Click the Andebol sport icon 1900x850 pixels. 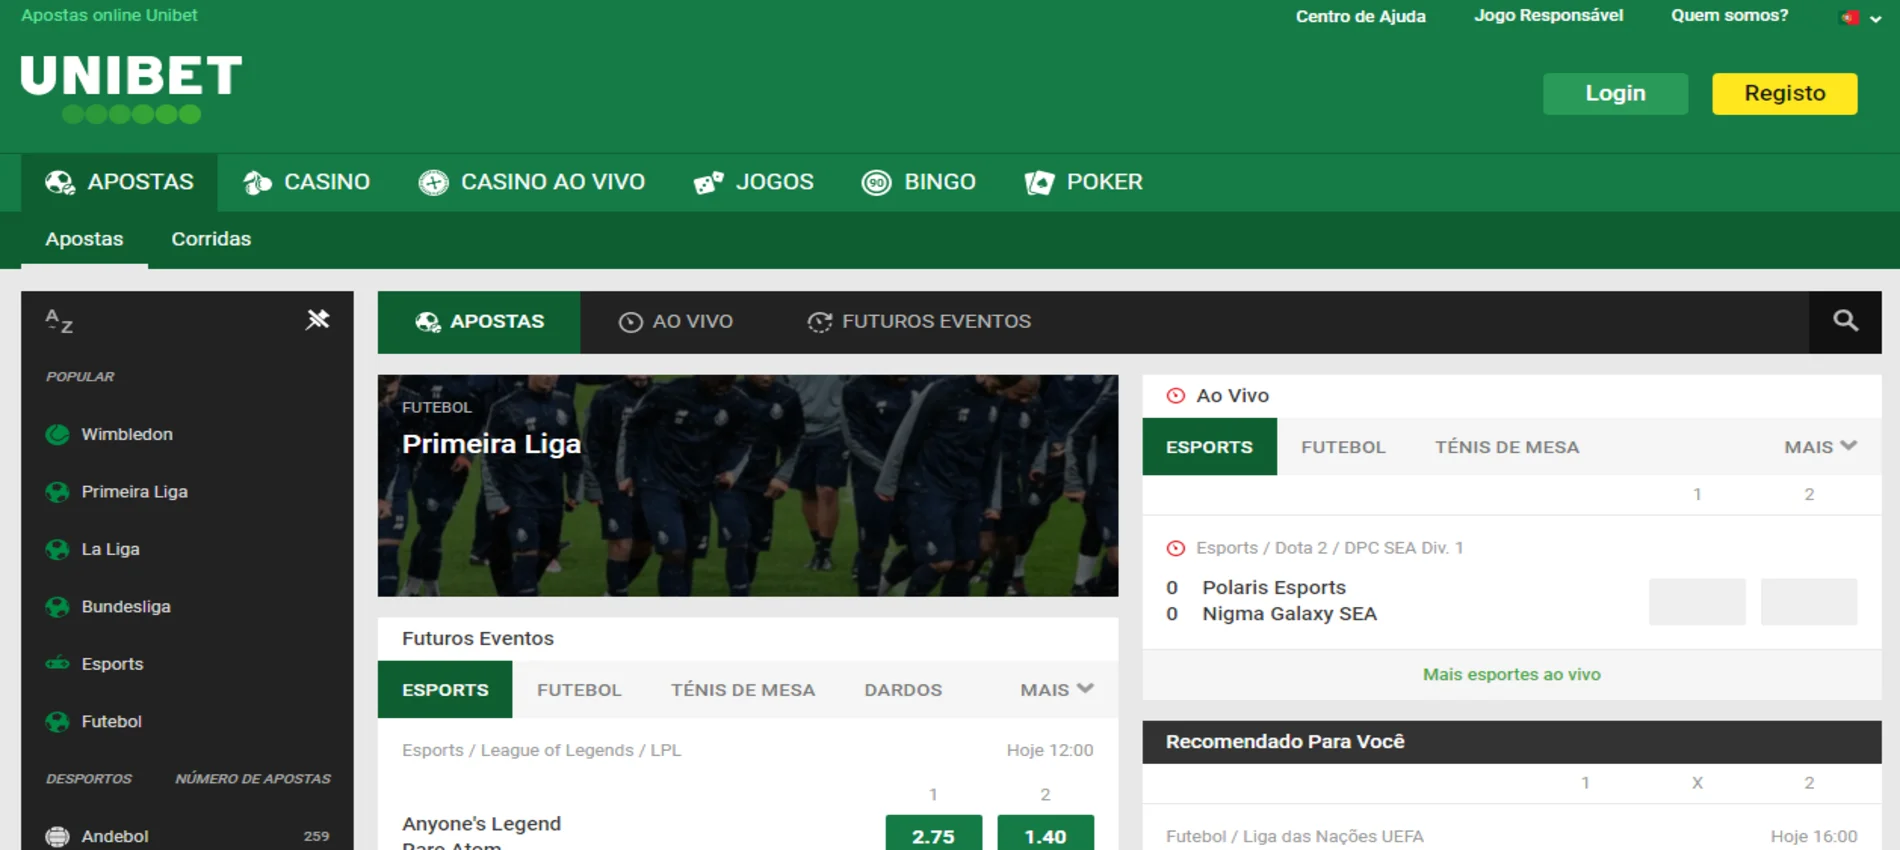pyautogui.click(x=58, y=836)
